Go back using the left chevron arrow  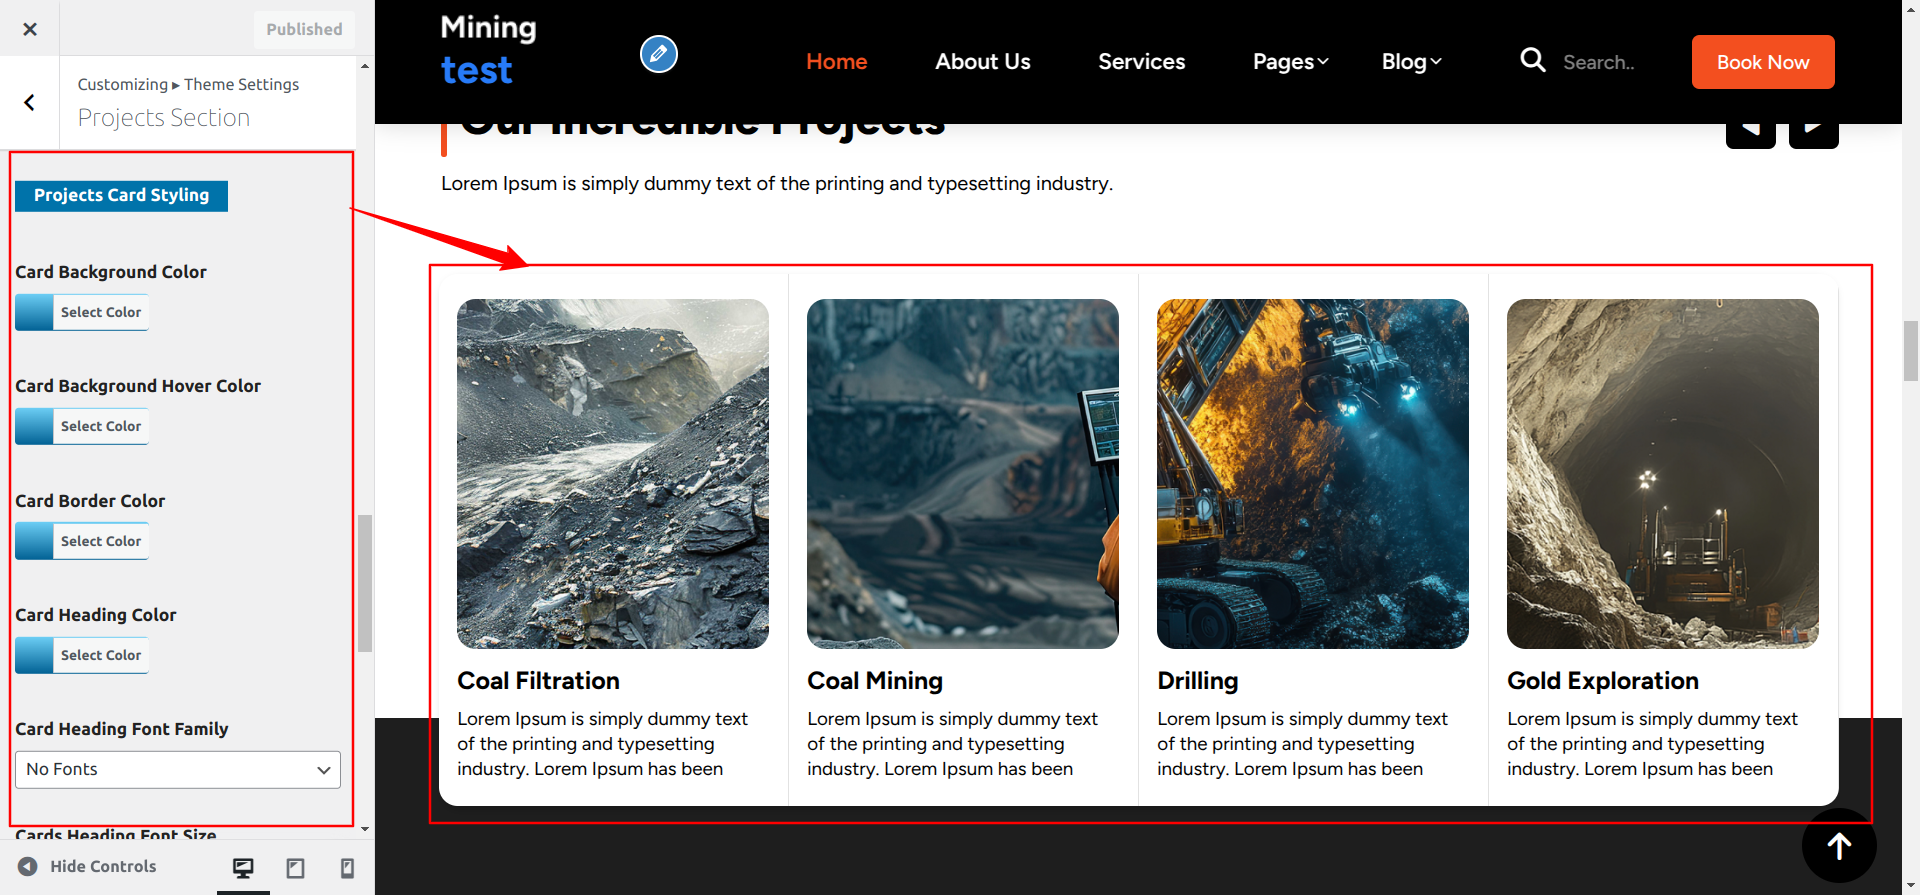click(30, 102)
